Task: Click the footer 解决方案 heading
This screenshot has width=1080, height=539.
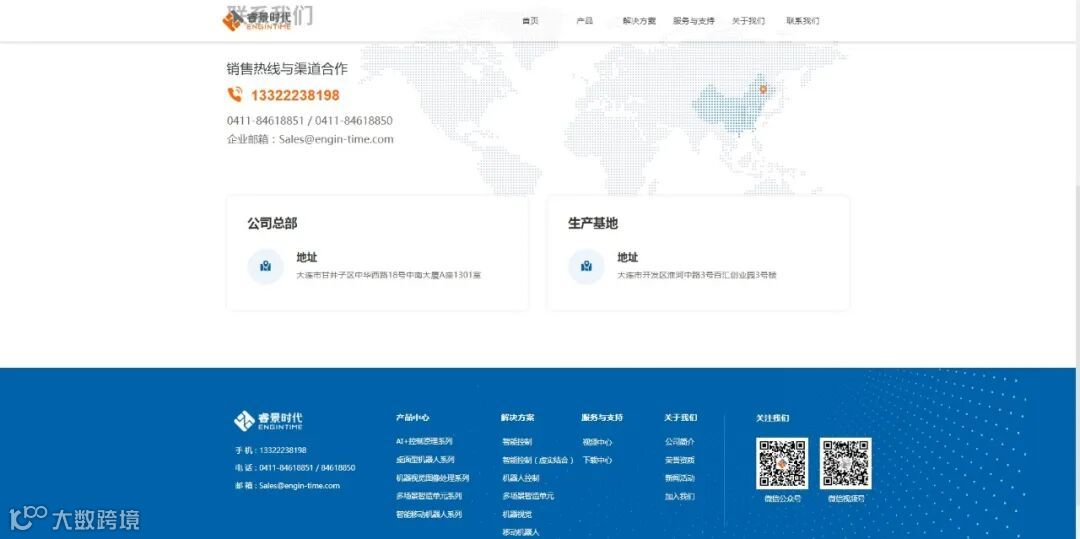Action: pyautogui.click(x=517, y=418)
